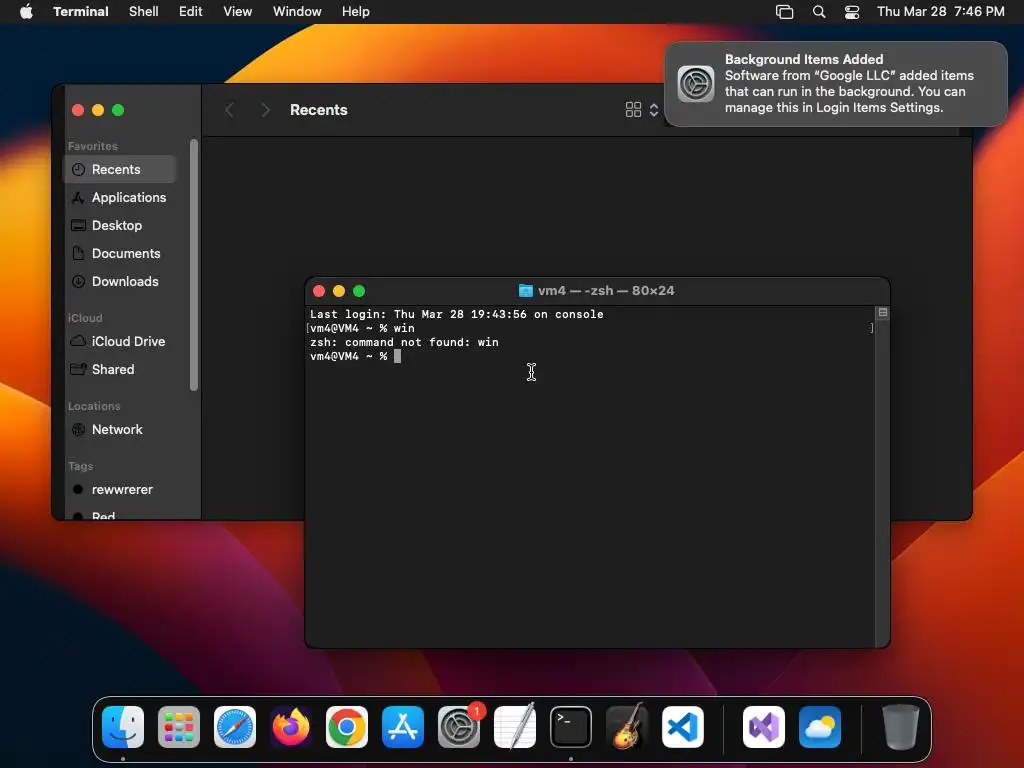Open the View menu
Image resolution: width=1024 pixels, height=768 pixels.
coord(238,11)
